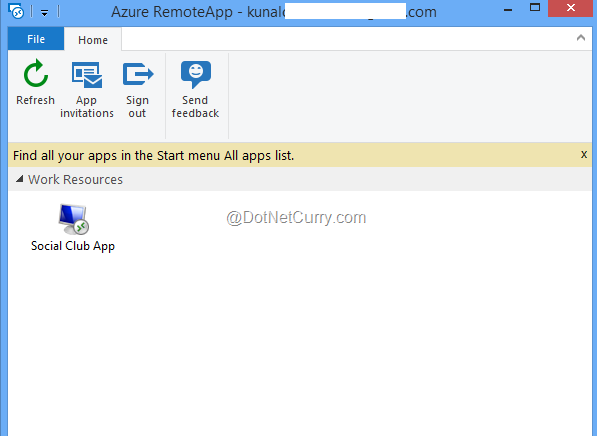Open the quick access toolbar dropdown
Image resolution: width=597 pixels, height=436 pixels.
(x=45, y=13)
